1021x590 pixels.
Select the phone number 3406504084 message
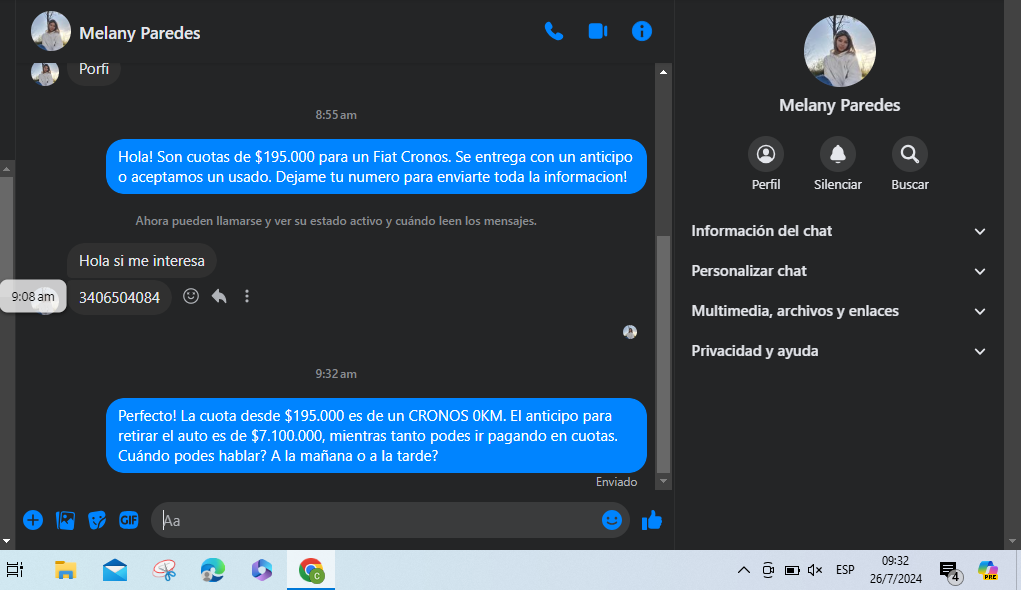(119, 298)
